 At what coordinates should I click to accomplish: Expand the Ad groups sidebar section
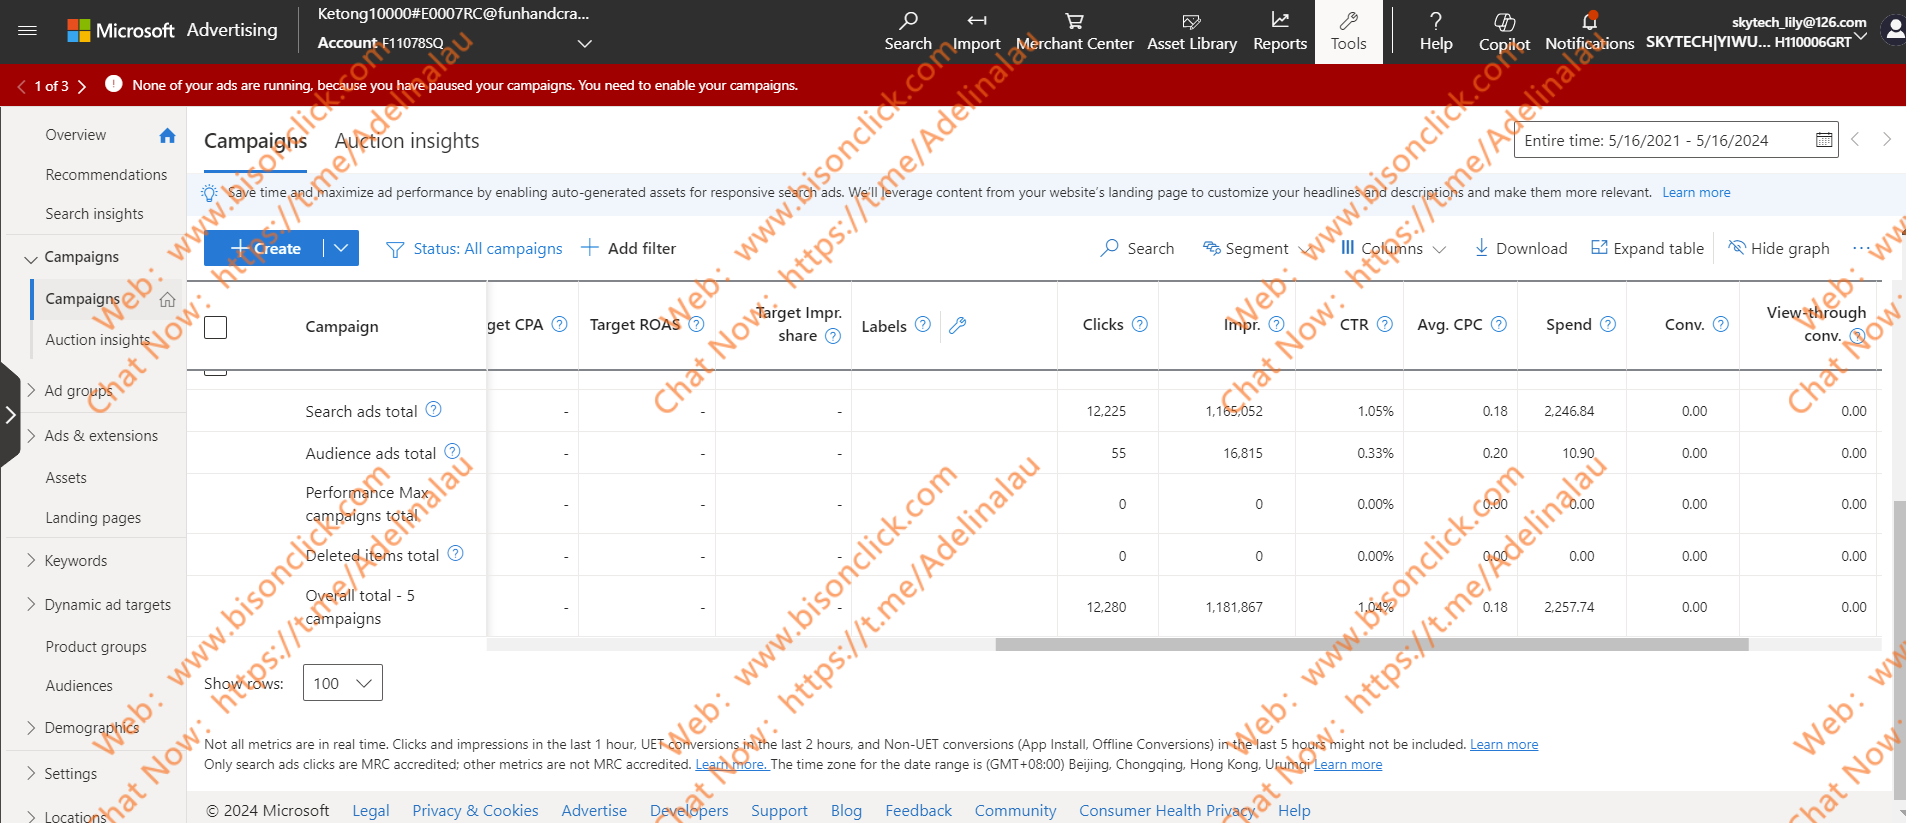(31, 390)
